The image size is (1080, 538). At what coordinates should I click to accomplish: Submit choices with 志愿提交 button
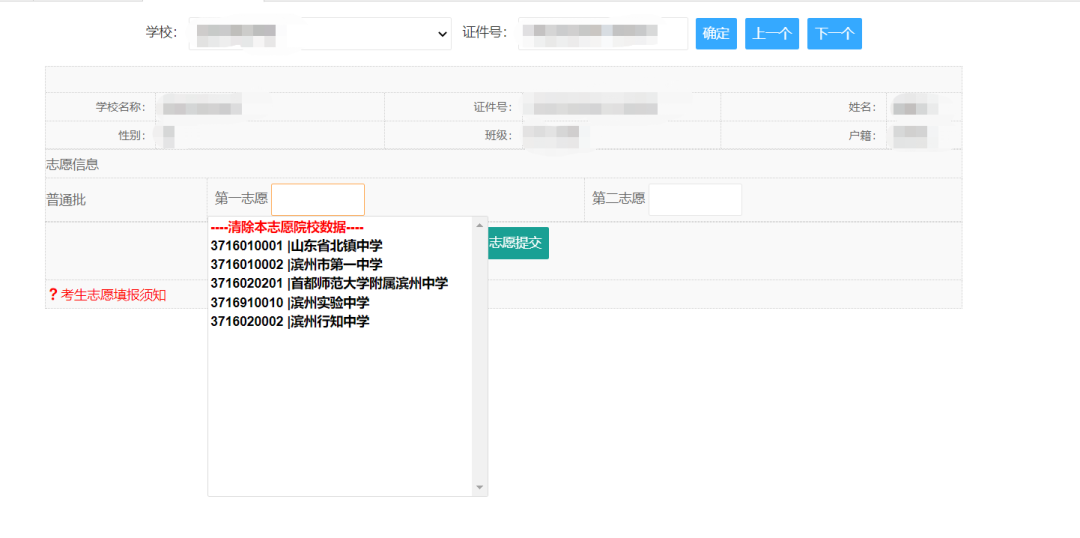tap(516, 243)
